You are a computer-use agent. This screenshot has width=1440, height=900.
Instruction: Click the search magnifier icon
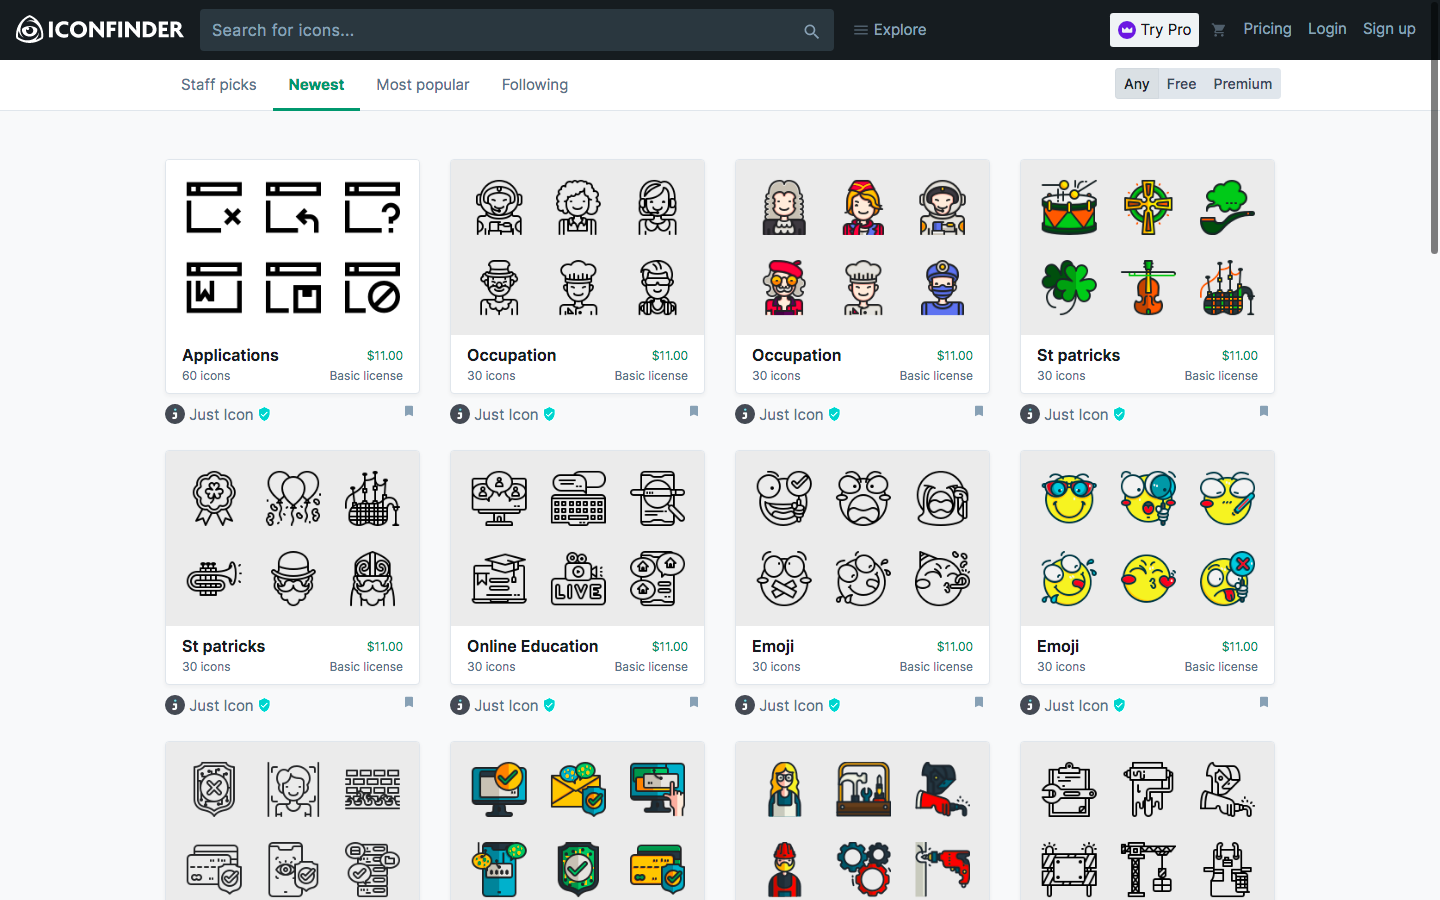point(811,30)
